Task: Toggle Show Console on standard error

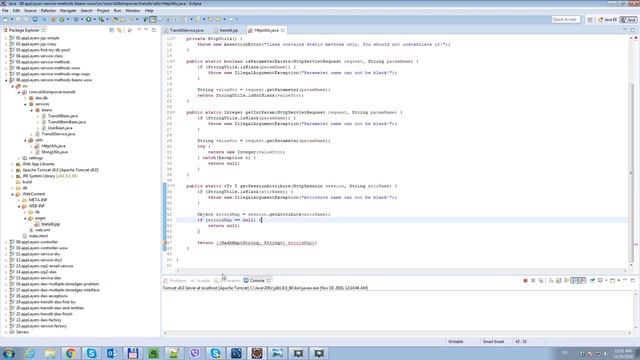Action: click(582, 280)
